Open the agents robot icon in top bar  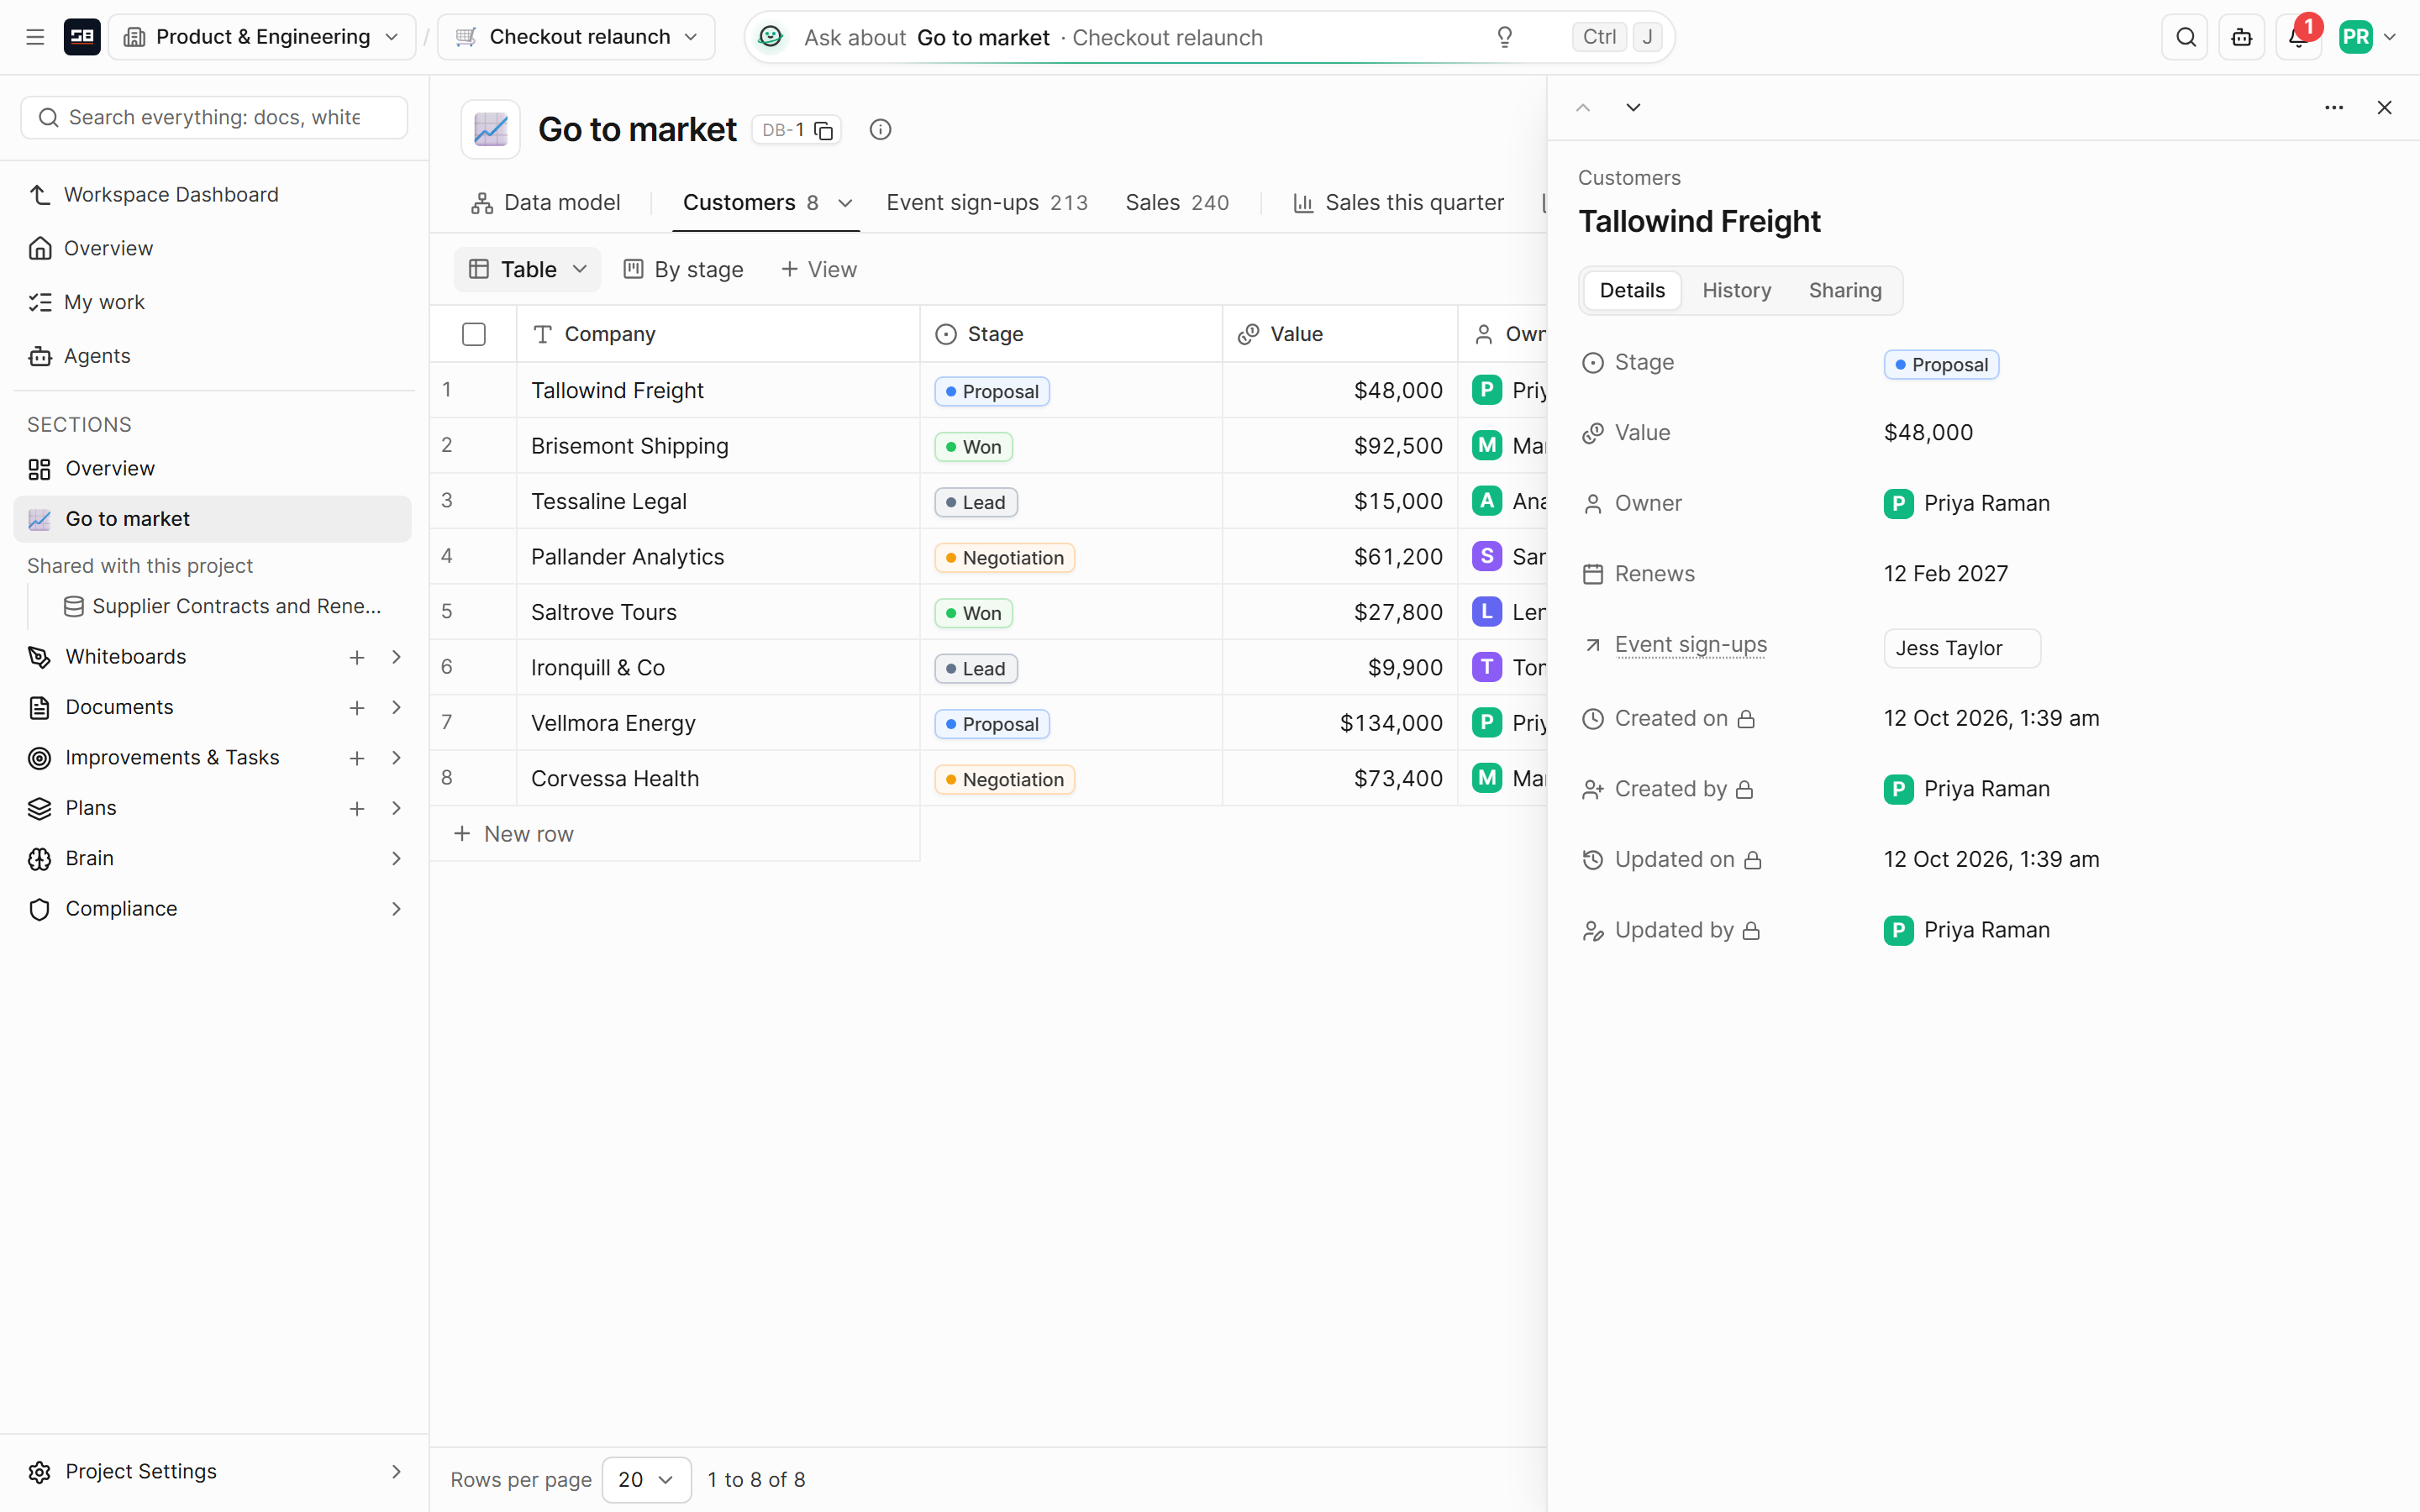point(2242,37)
